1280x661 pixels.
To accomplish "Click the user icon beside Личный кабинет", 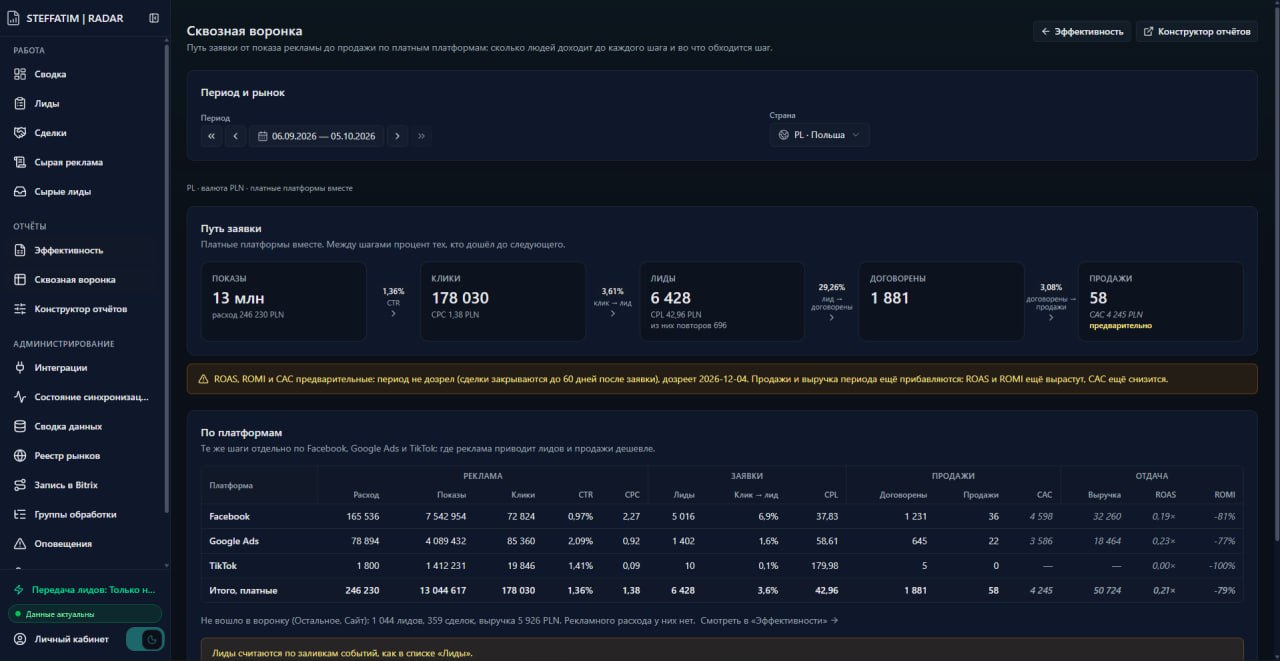I will coord(20,639).
